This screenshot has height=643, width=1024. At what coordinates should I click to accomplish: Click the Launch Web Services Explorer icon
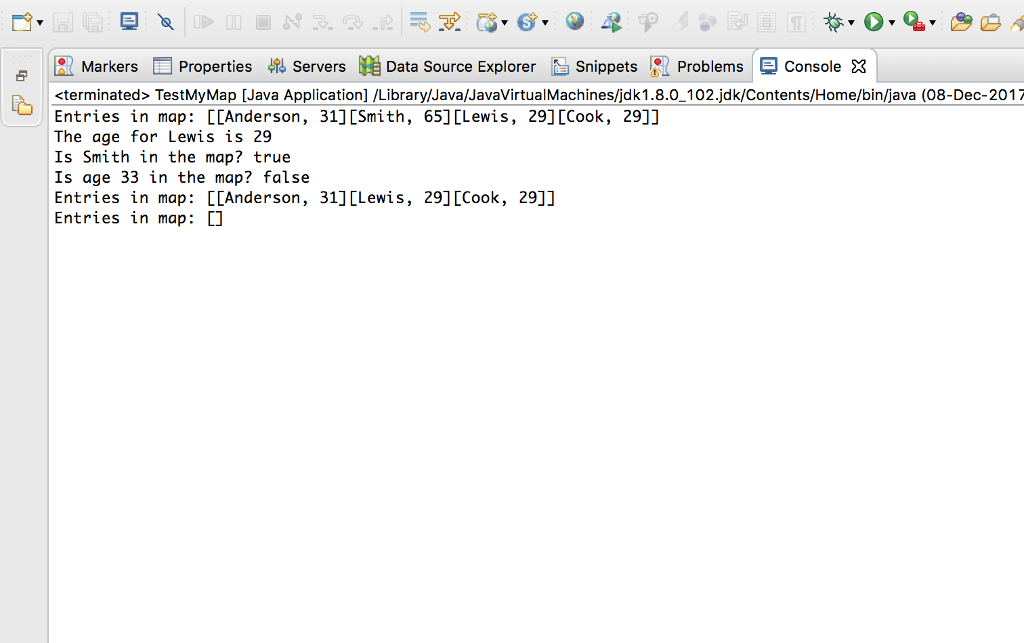(611, 22)
